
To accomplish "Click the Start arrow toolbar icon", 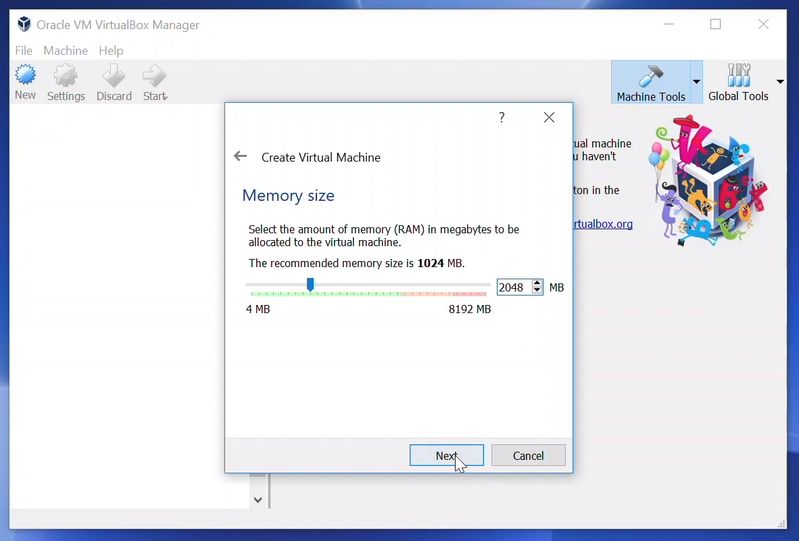I will [154, 83].
